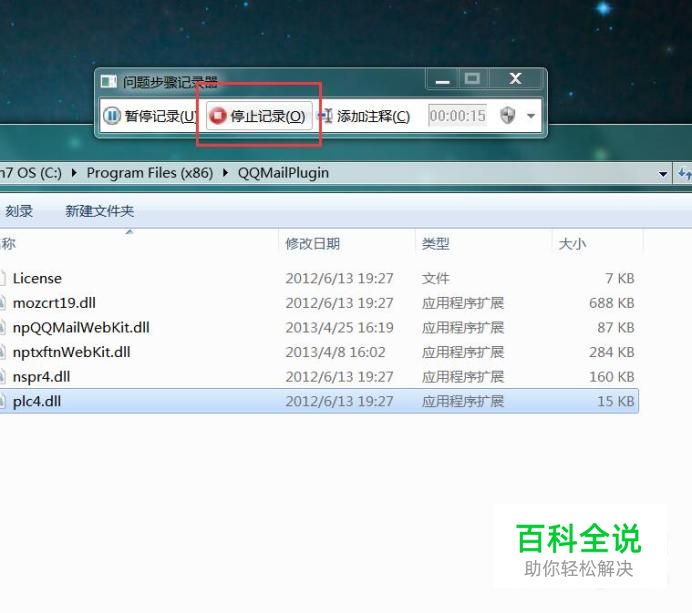Click the 暂停记录 pause button
Screen dimensions: 692x613
pyautogui.click(x=151, y=116)
